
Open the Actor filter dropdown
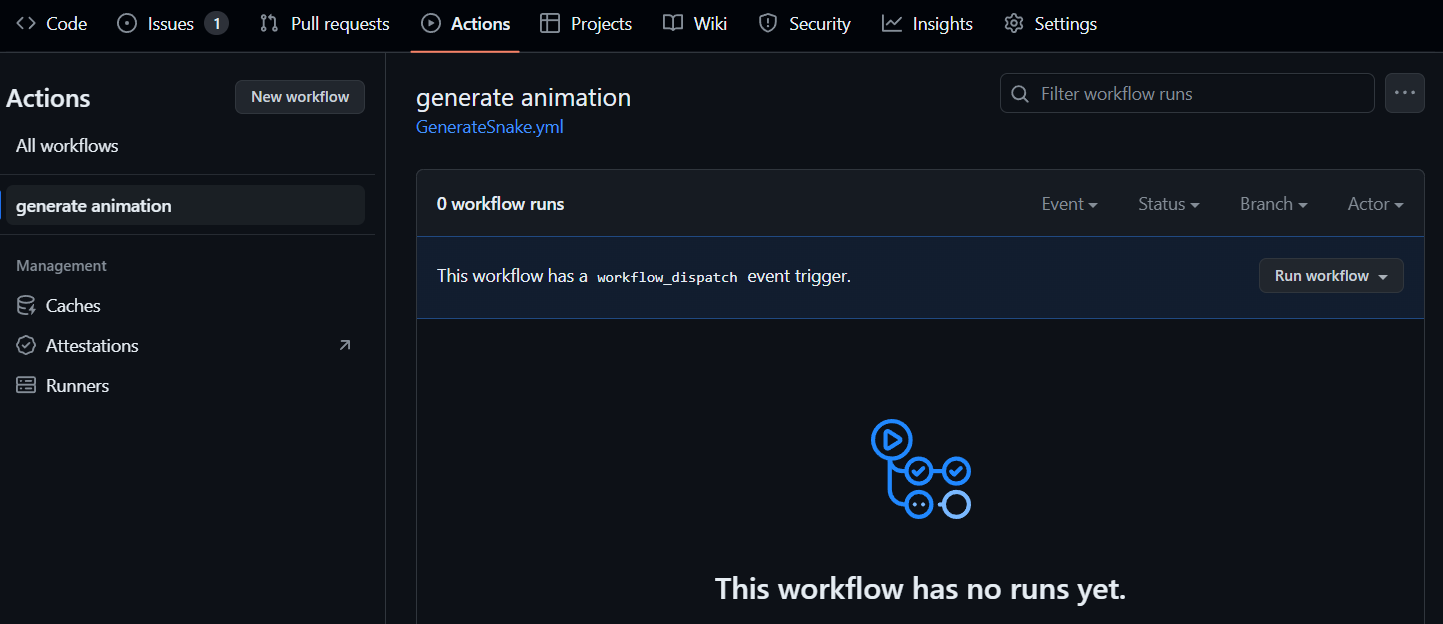point(1374,203)
